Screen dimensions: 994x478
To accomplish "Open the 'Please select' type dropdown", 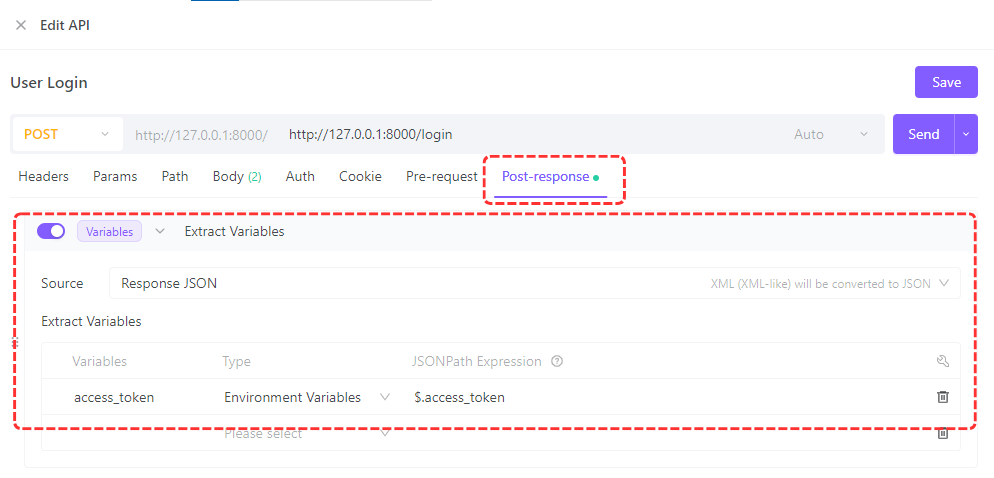I will click(307, 434).
